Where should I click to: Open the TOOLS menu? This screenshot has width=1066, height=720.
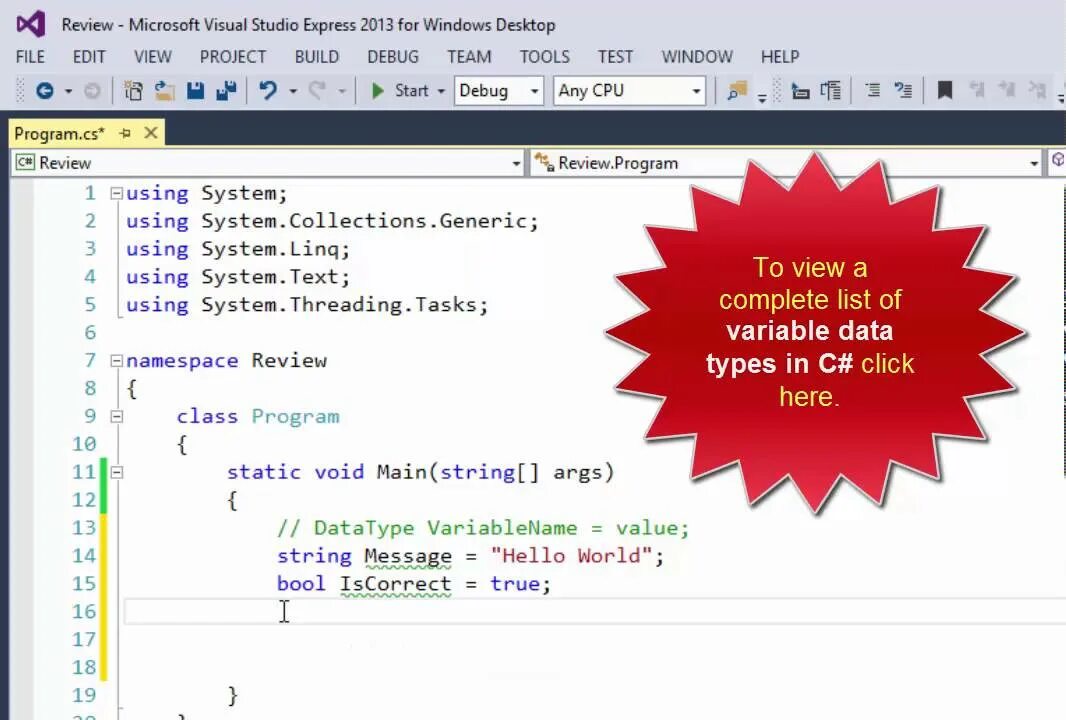tap(545, 56)
